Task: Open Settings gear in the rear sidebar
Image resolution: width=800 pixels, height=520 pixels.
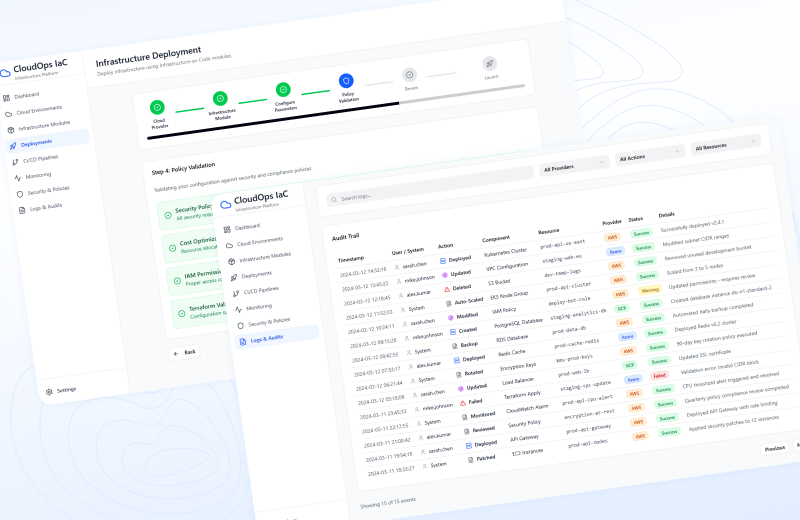Action: [x=49, y=389]
